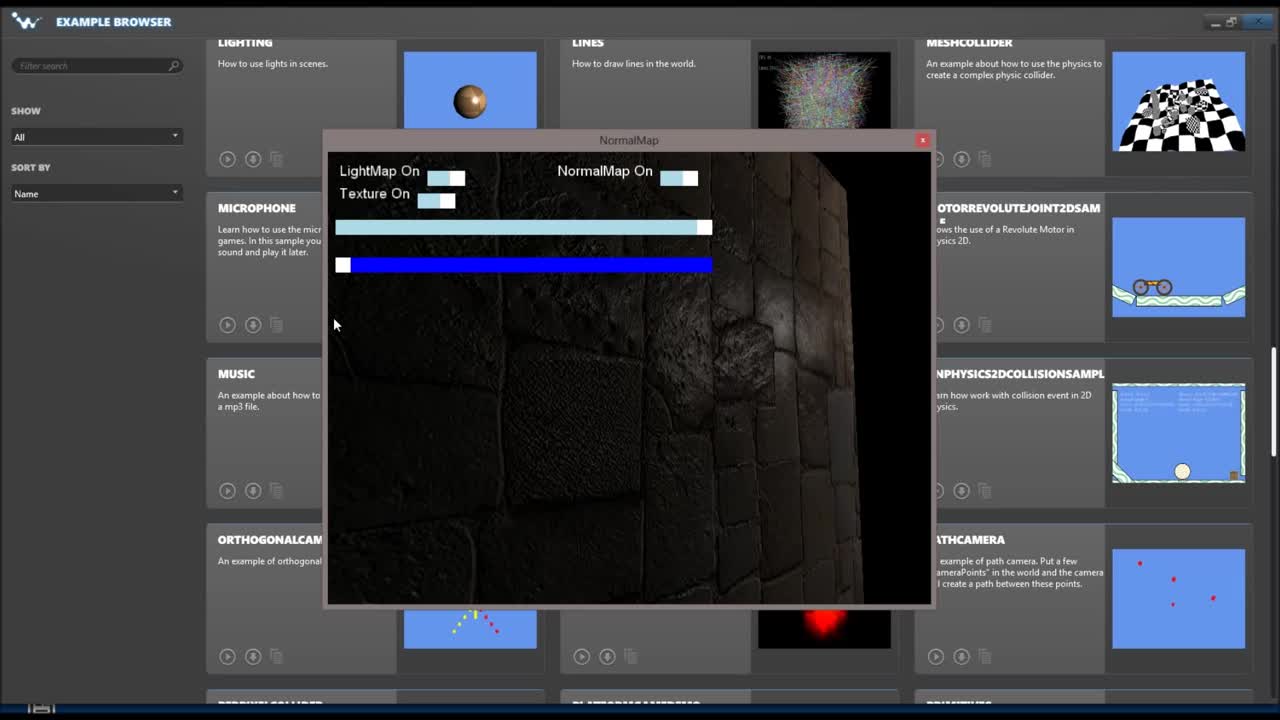Expand the Sort By Name dropdown
This screenshot has width=1280, height=720.
[x=96, y=193]
